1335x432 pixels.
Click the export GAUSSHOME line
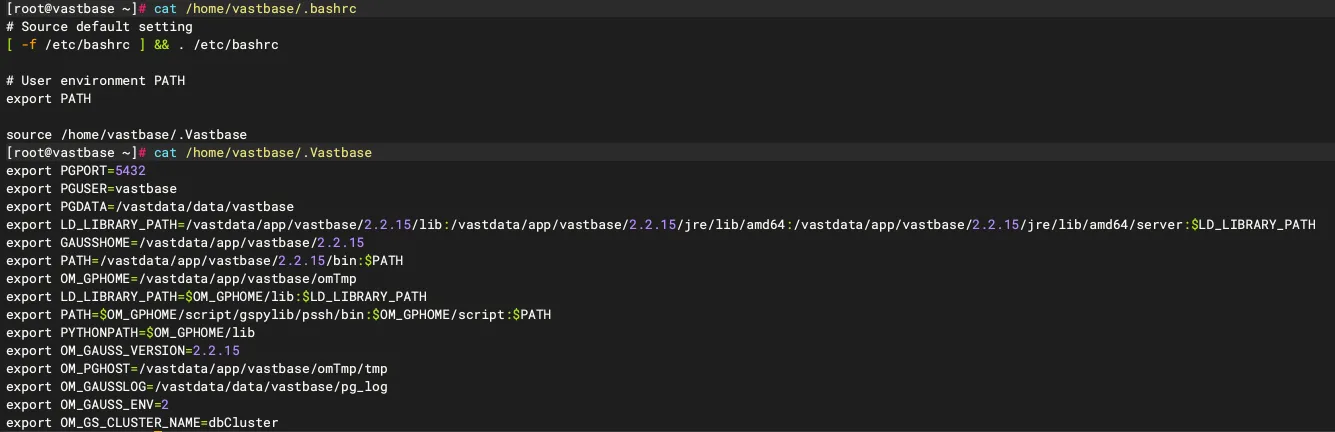pyautogui.click(x=185, y=243)
